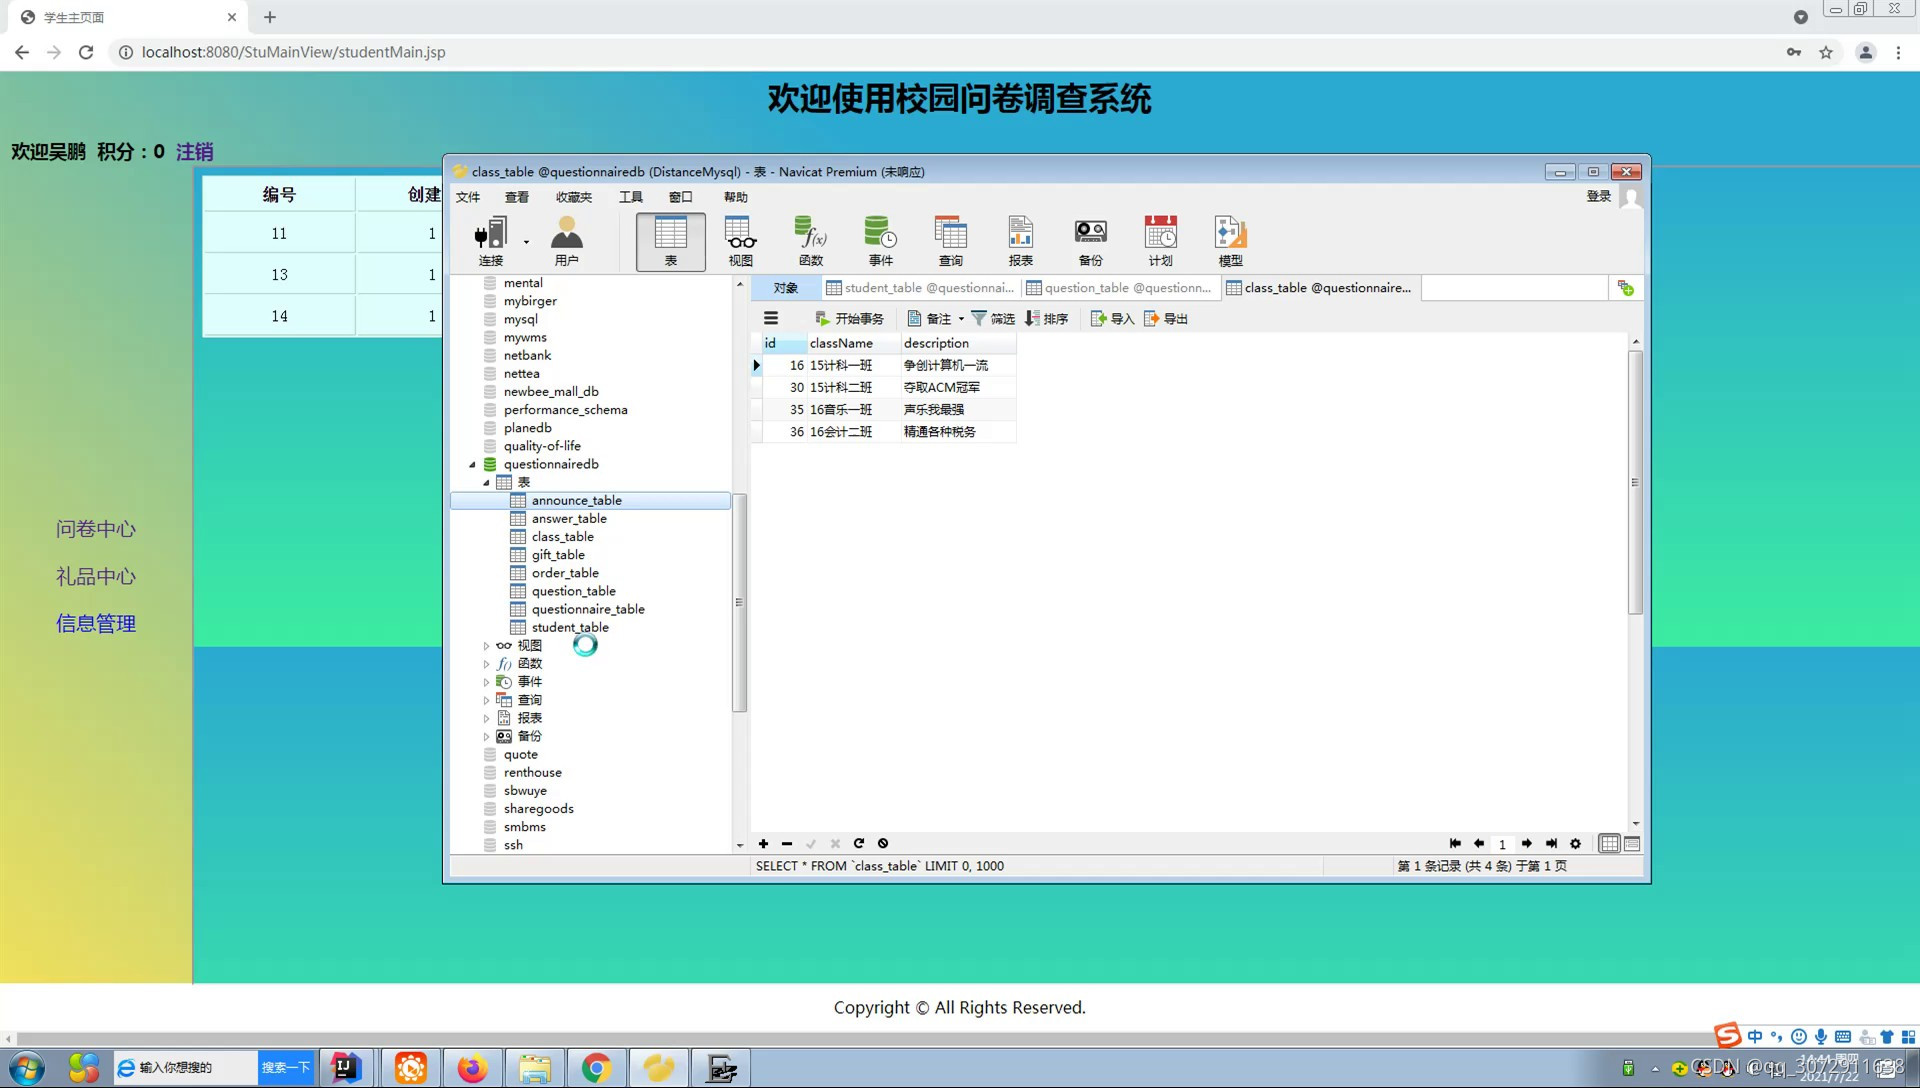The height and width of the screenshot is (1088, 1920).
Task: Click the delete record minus icon
Action: 787,844
